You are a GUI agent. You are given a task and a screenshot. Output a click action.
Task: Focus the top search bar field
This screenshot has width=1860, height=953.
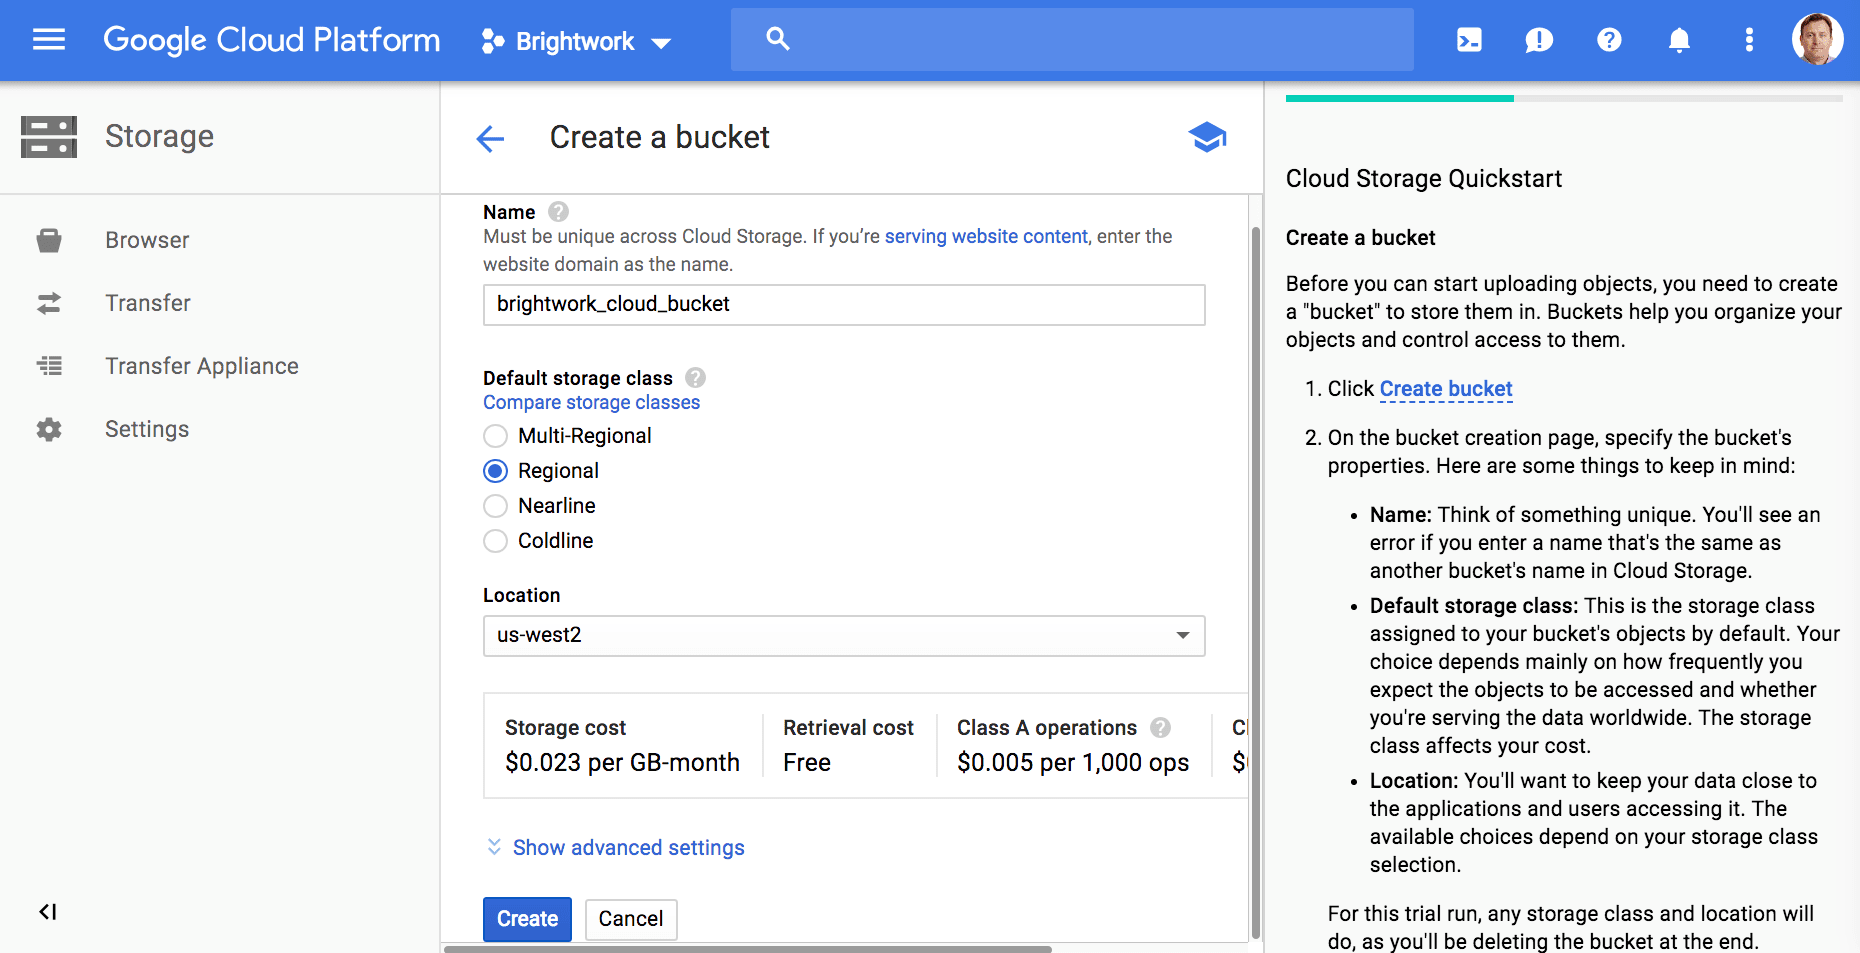(x=1072, y=39)
